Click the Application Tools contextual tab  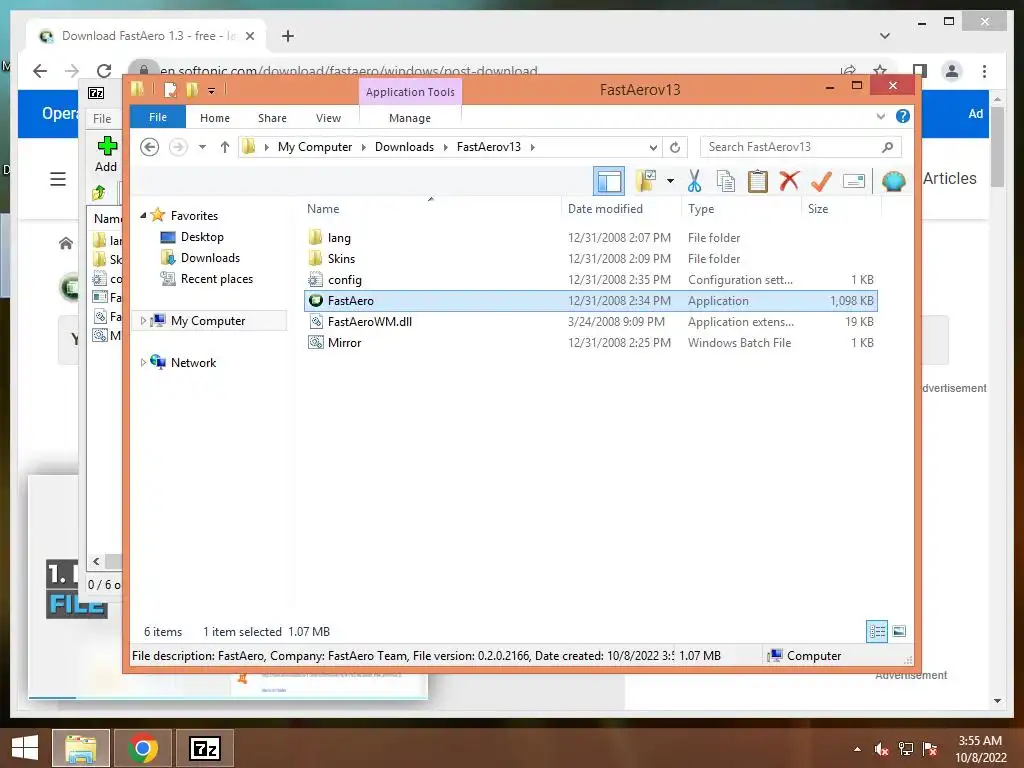(x=410, y=91)
